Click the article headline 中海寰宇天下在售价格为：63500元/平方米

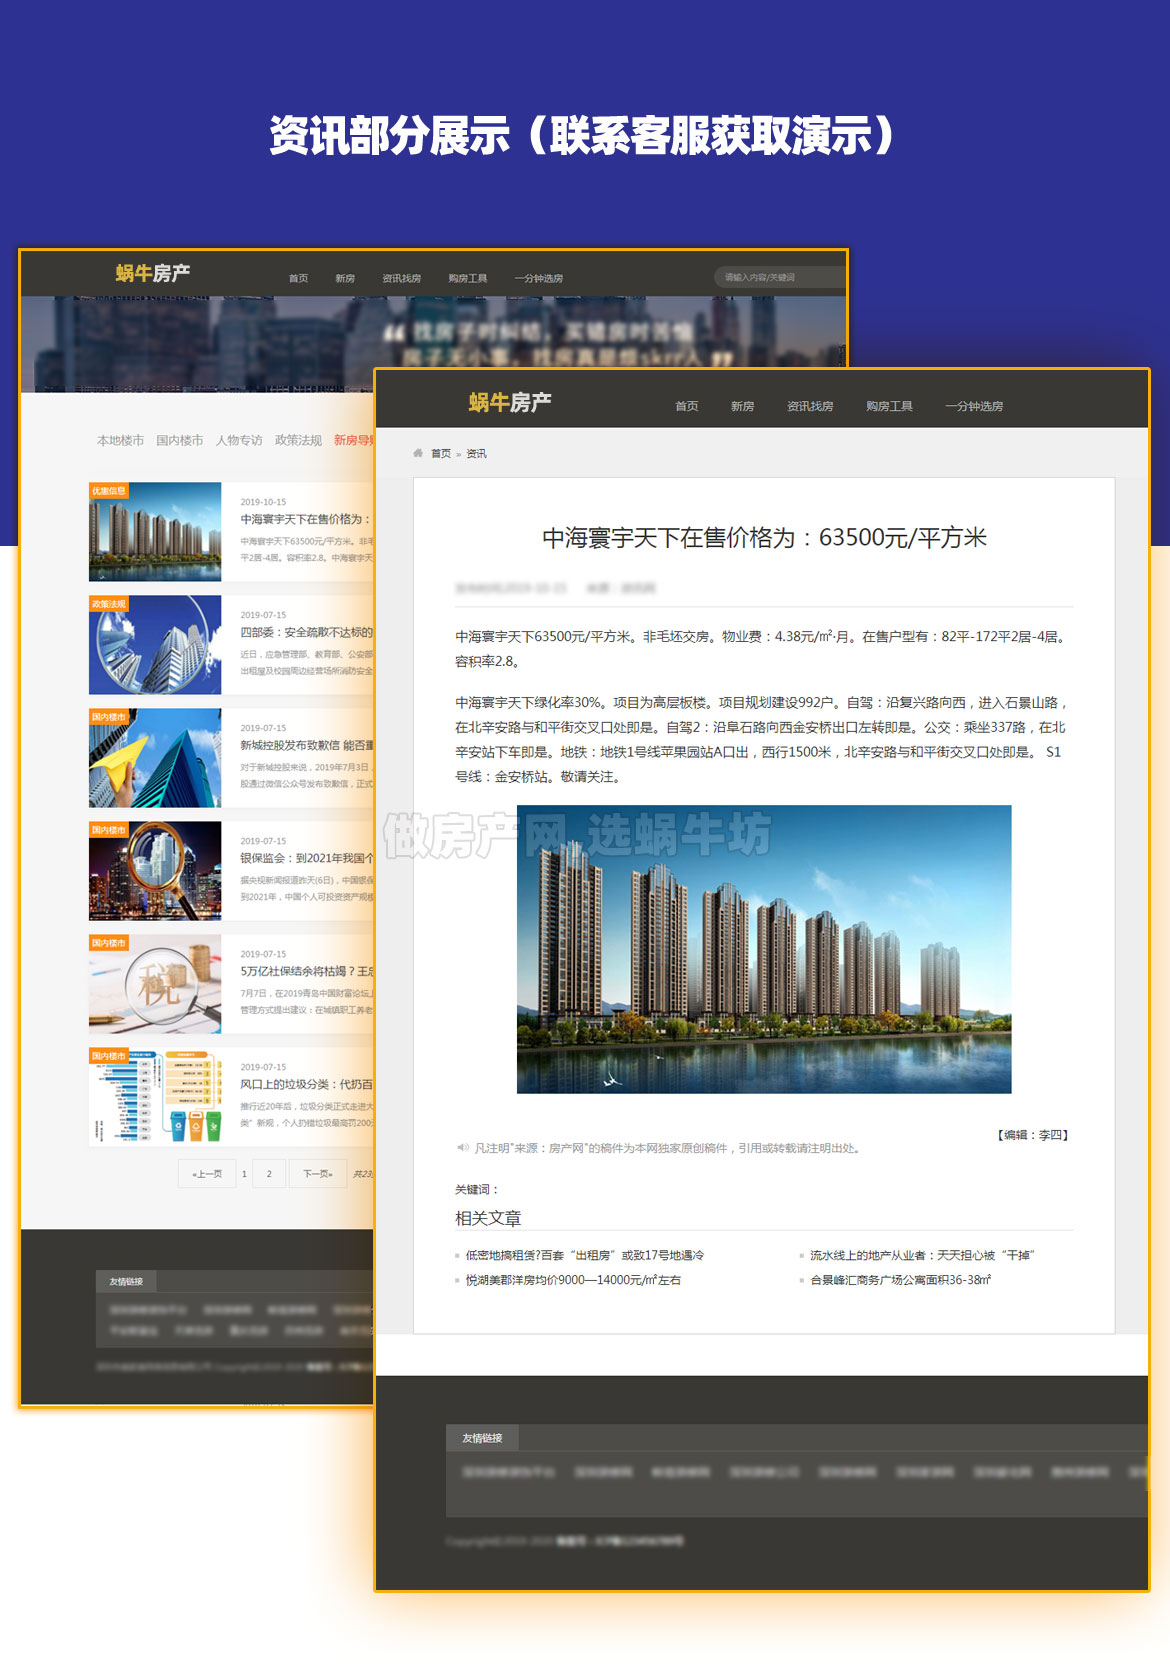click(x=764, y=538)
